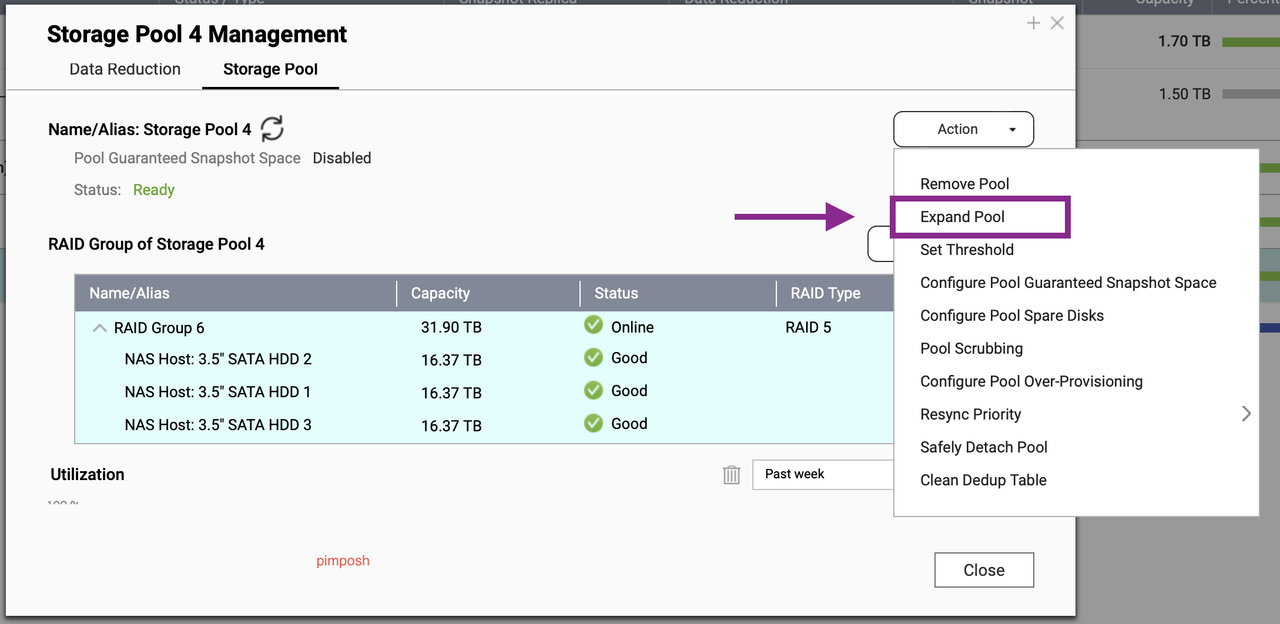Viewport: 1280px width, 624px height.
Task: Click the refresh icon beside Storage Pool 4
Action: coord(272,128)
